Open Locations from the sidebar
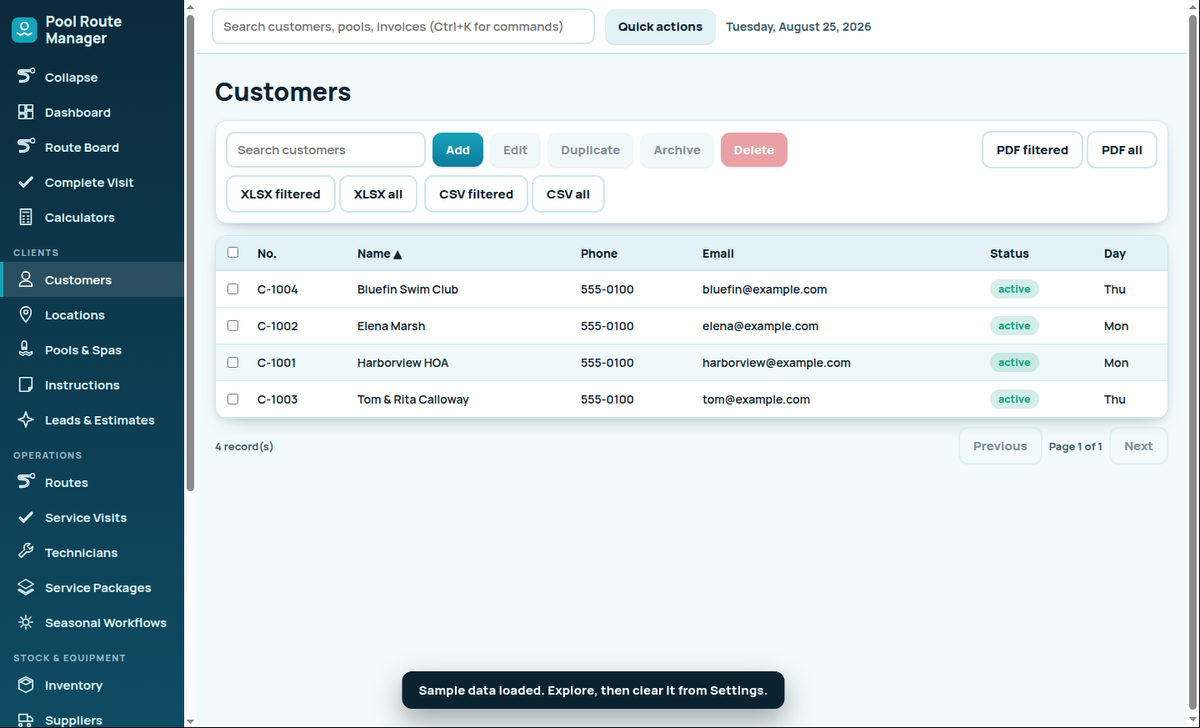This screenshot has height=728, width=1200. (92, 315)
